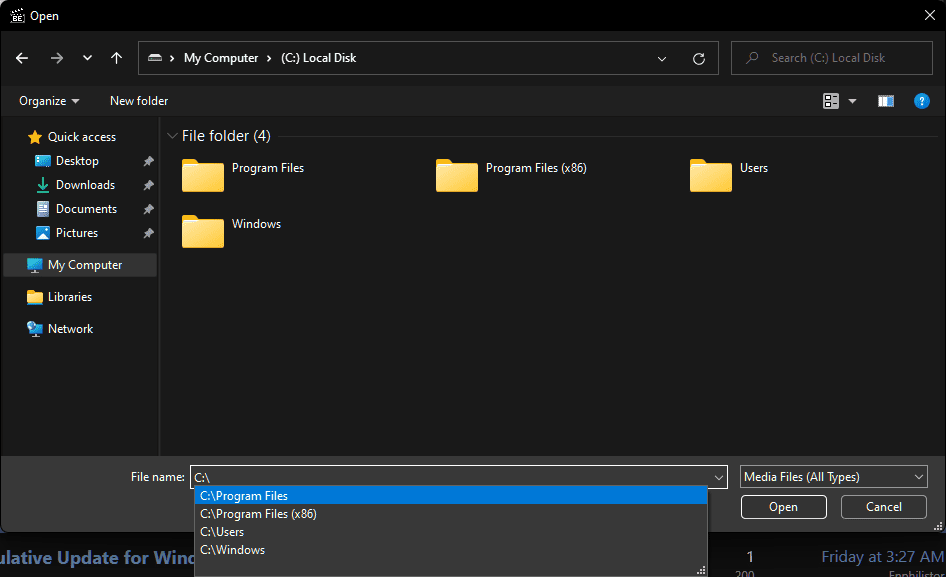
Task: Change view layout icon
Action: tap(831, 101)
